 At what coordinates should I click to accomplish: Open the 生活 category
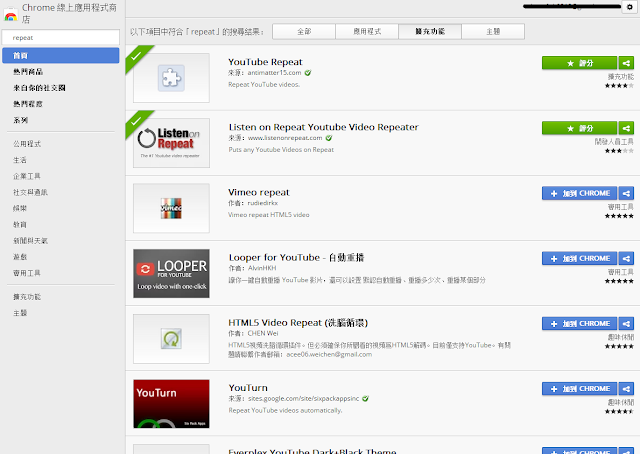[x=20, y=160]
